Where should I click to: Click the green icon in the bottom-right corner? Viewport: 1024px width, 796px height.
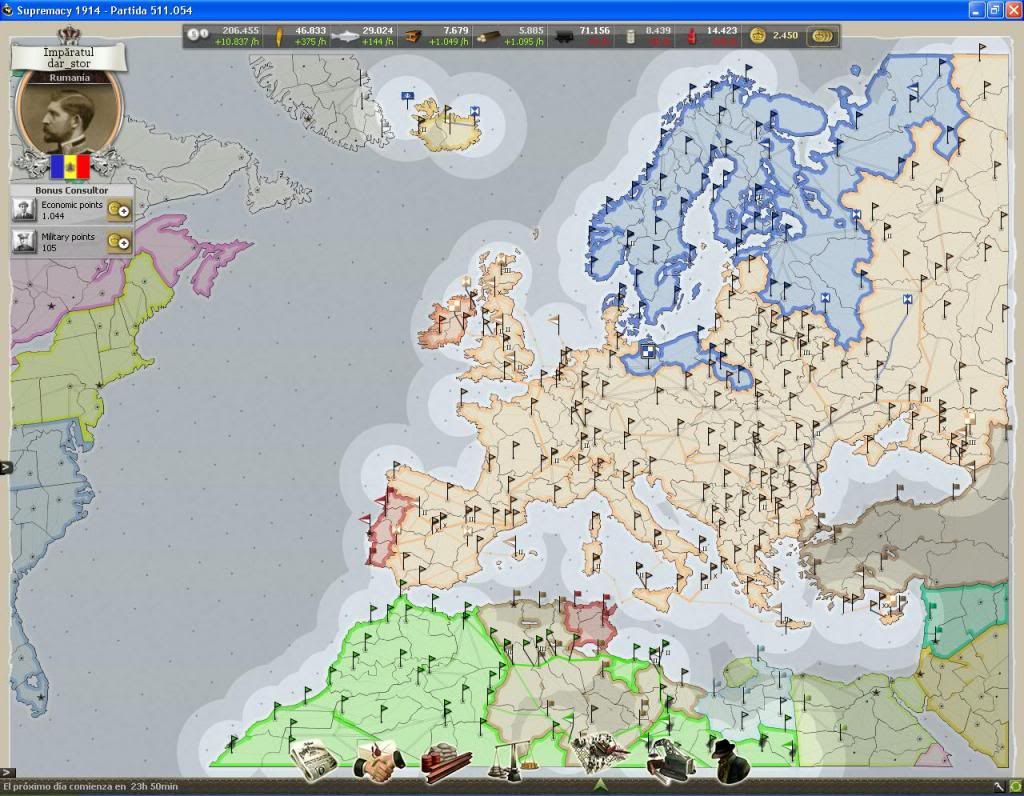[x=1016, y=787]
